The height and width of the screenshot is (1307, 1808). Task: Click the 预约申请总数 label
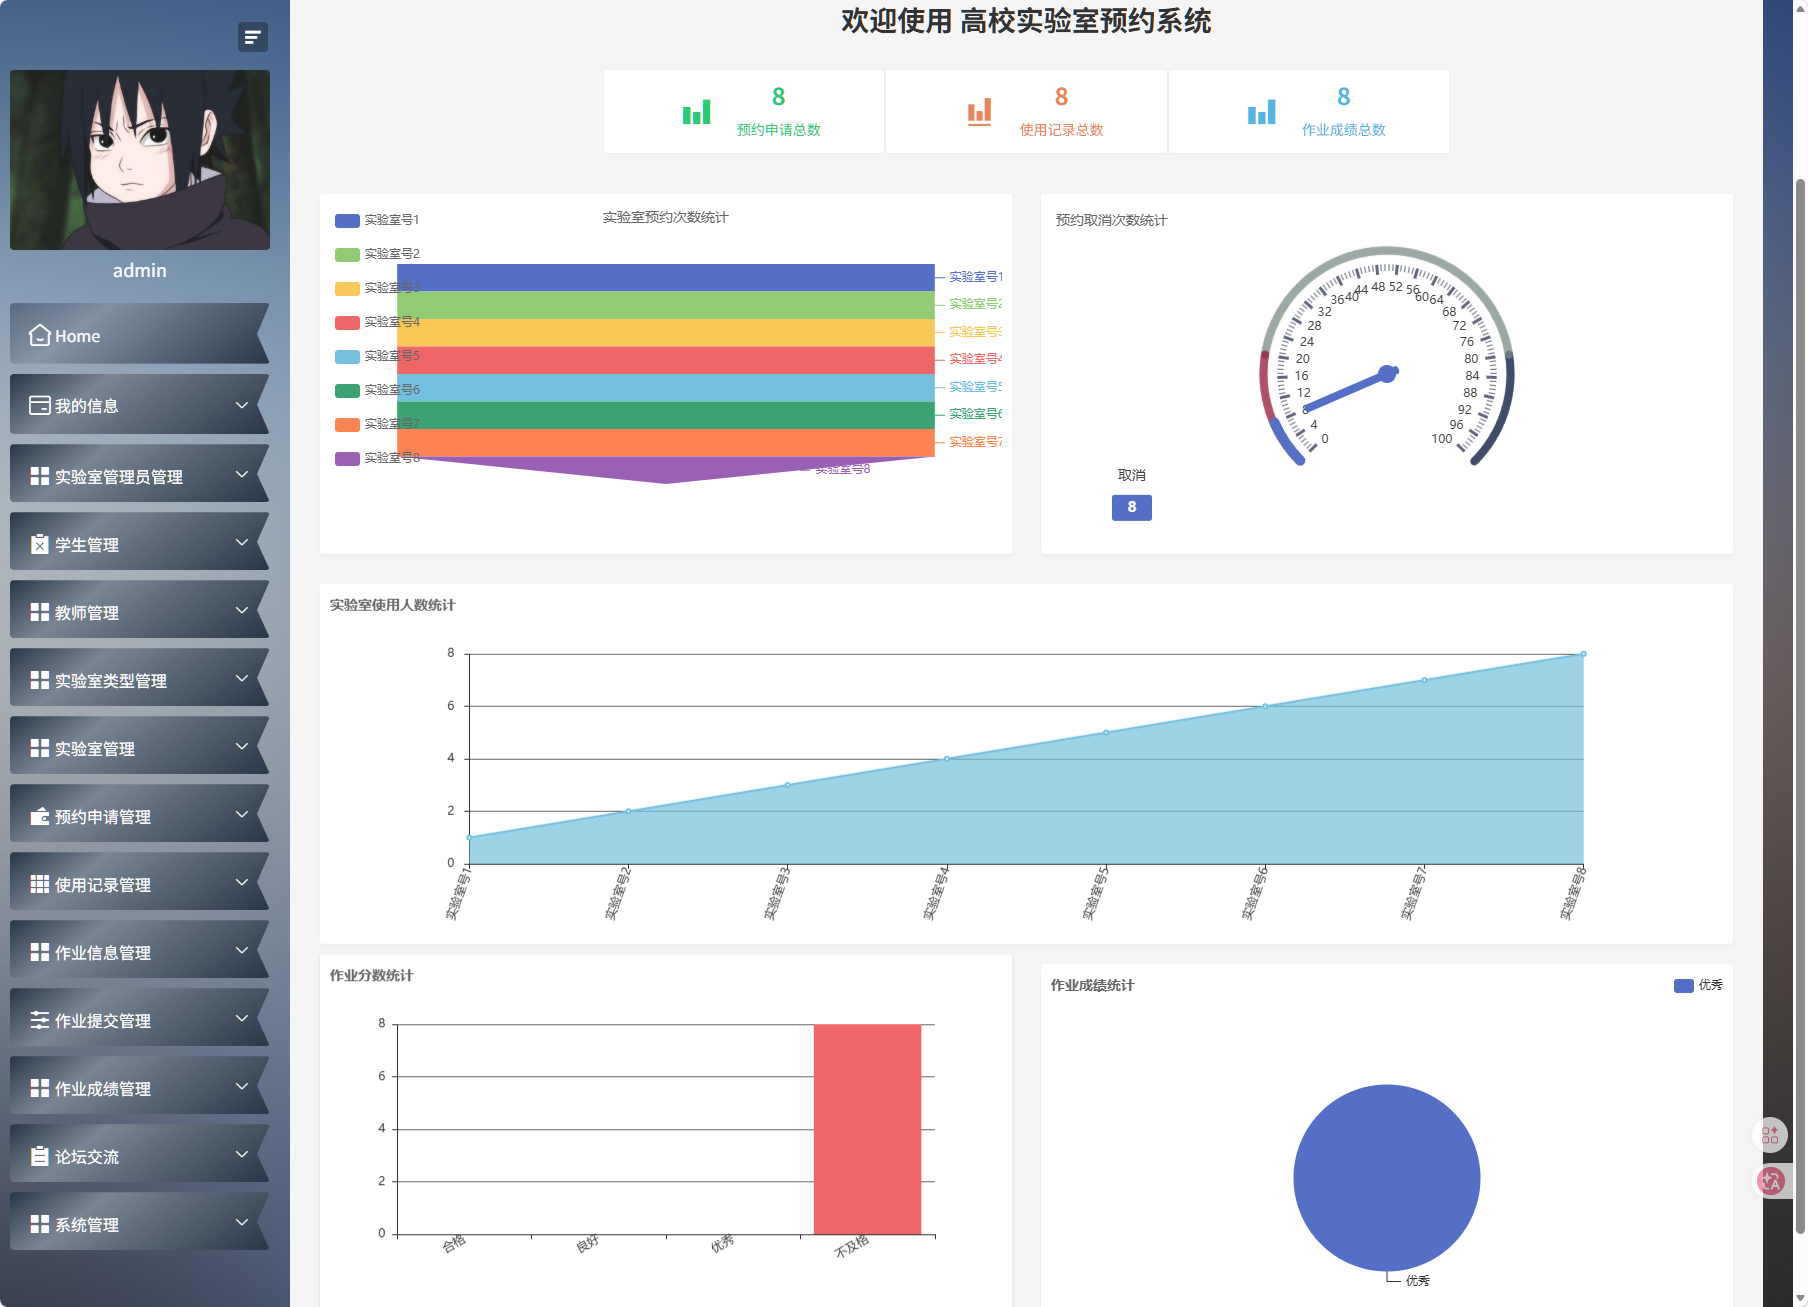point(779,130)
